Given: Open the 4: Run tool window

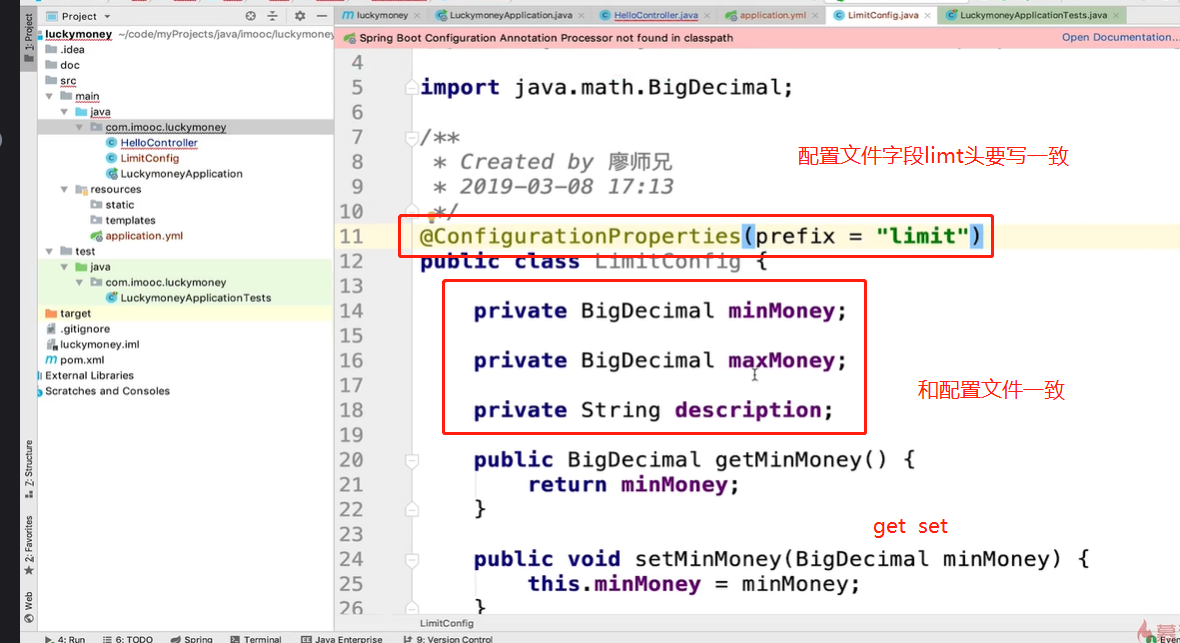Looking at the screenshot, I should 65,638.
